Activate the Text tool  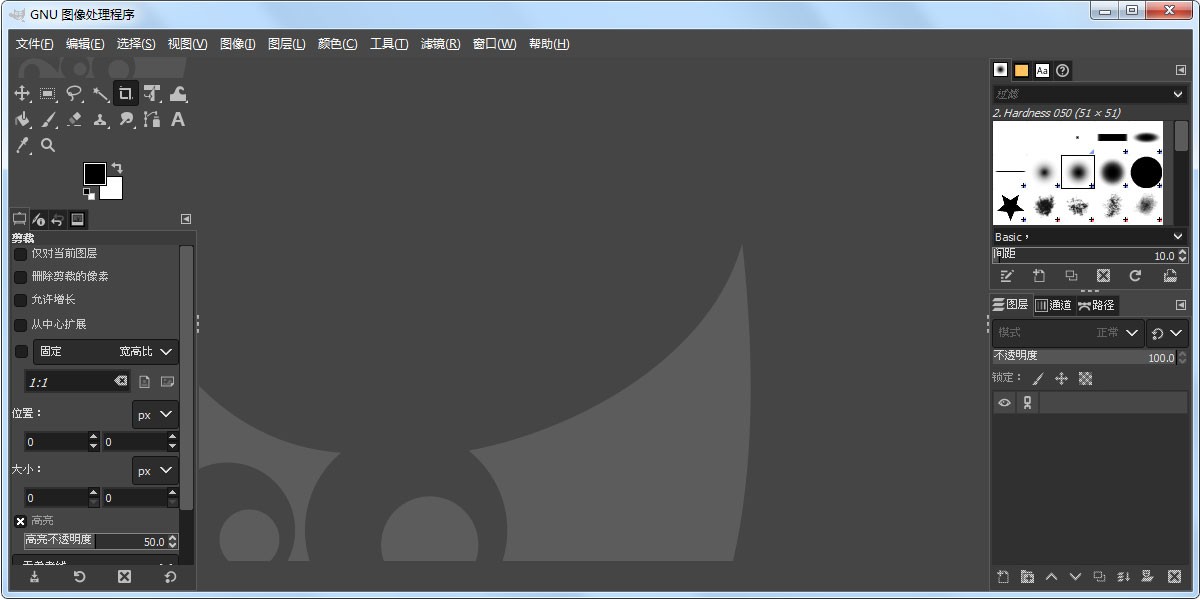coord(177,119)
